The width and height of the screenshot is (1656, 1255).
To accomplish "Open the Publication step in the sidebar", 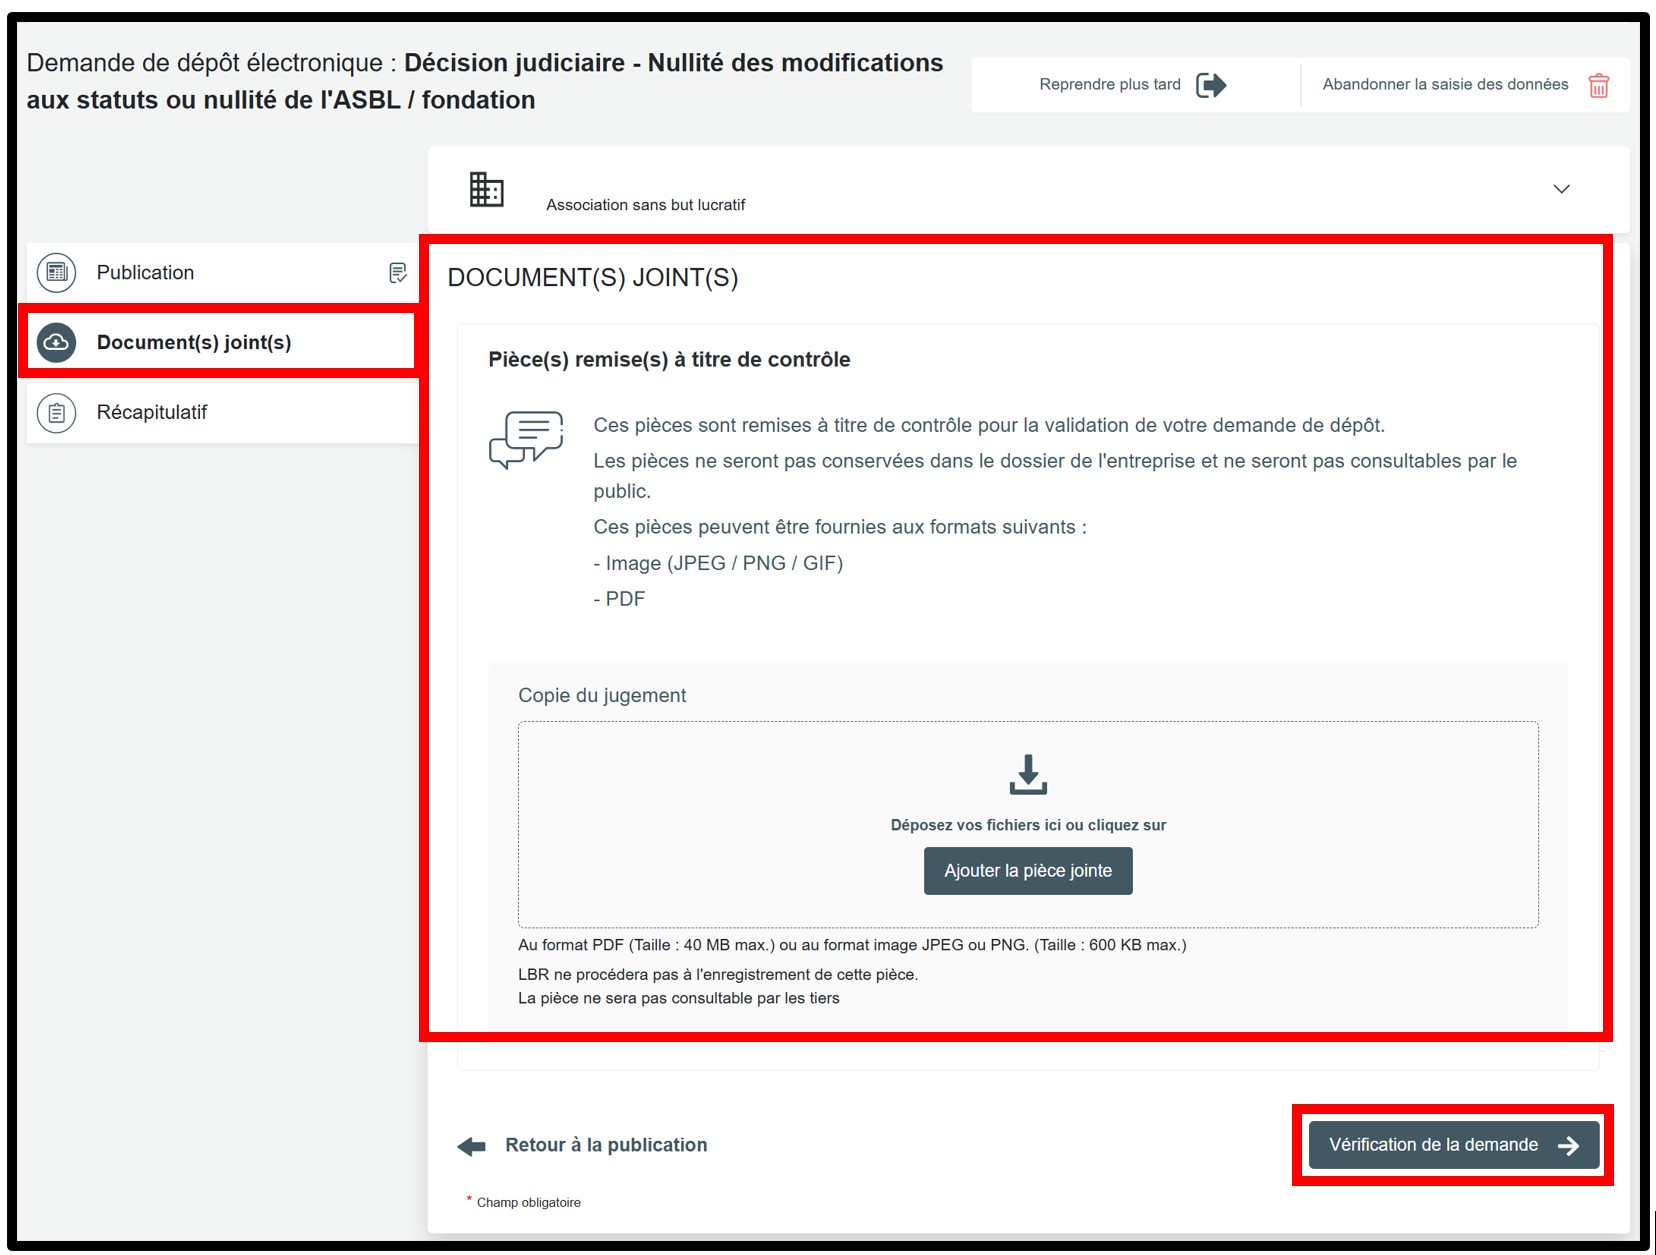I will click(146, 273).
